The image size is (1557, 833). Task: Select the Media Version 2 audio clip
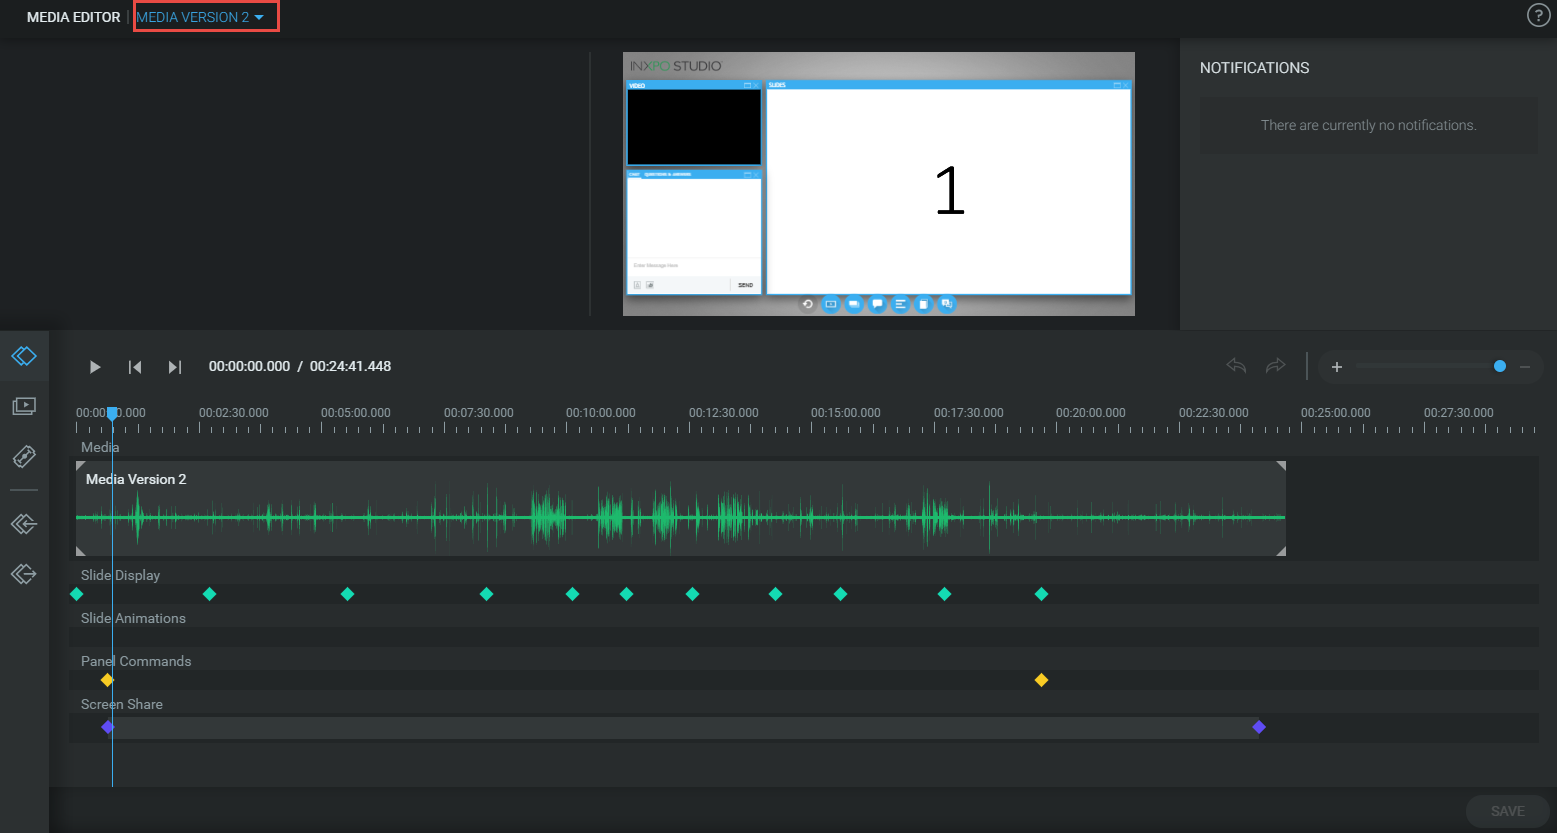click(x=680, y=508)
